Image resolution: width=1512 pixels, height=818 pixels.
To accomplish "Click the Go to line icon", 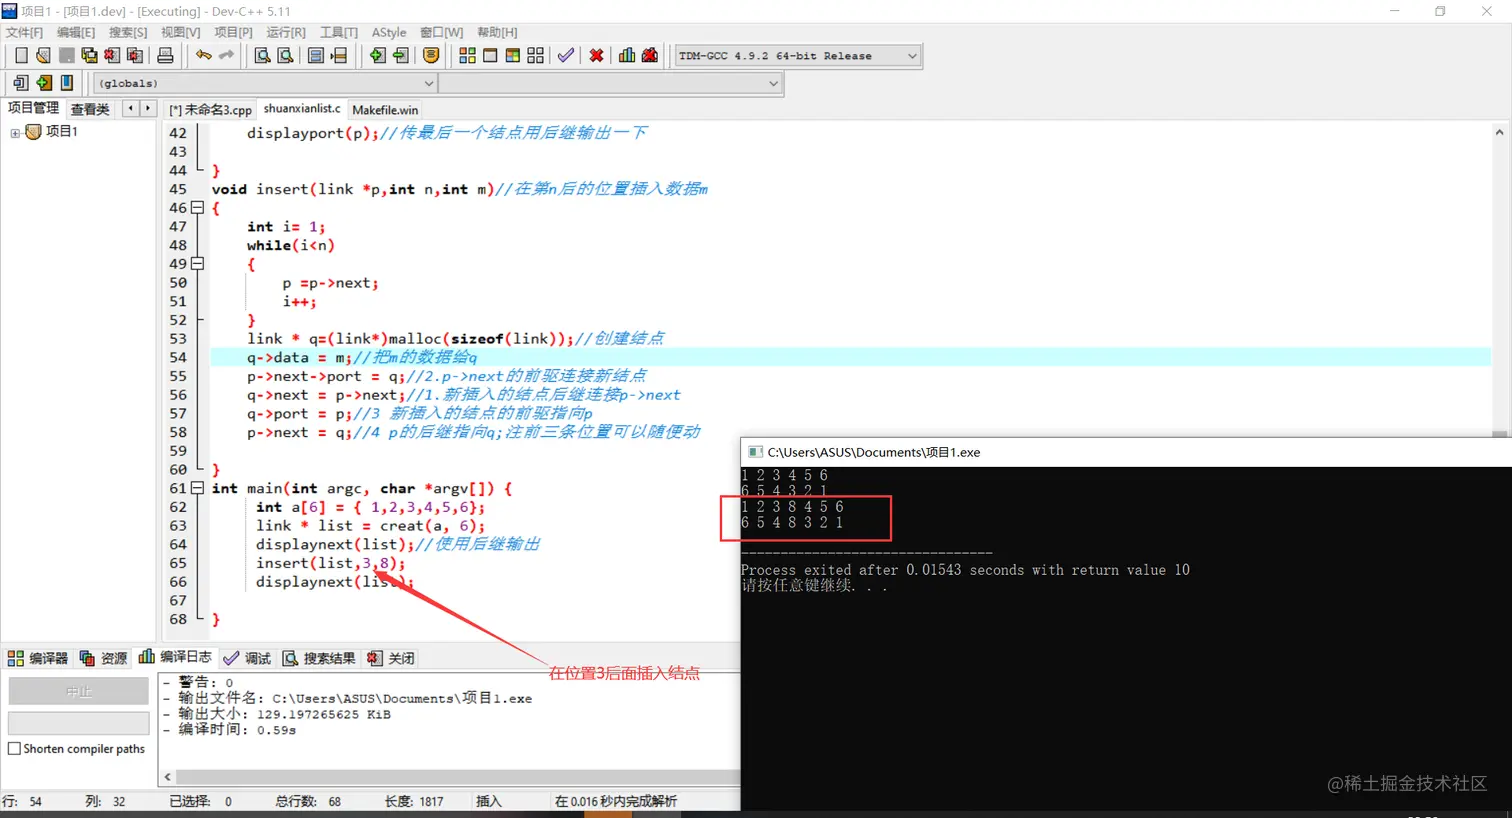I will coord(339,56).
